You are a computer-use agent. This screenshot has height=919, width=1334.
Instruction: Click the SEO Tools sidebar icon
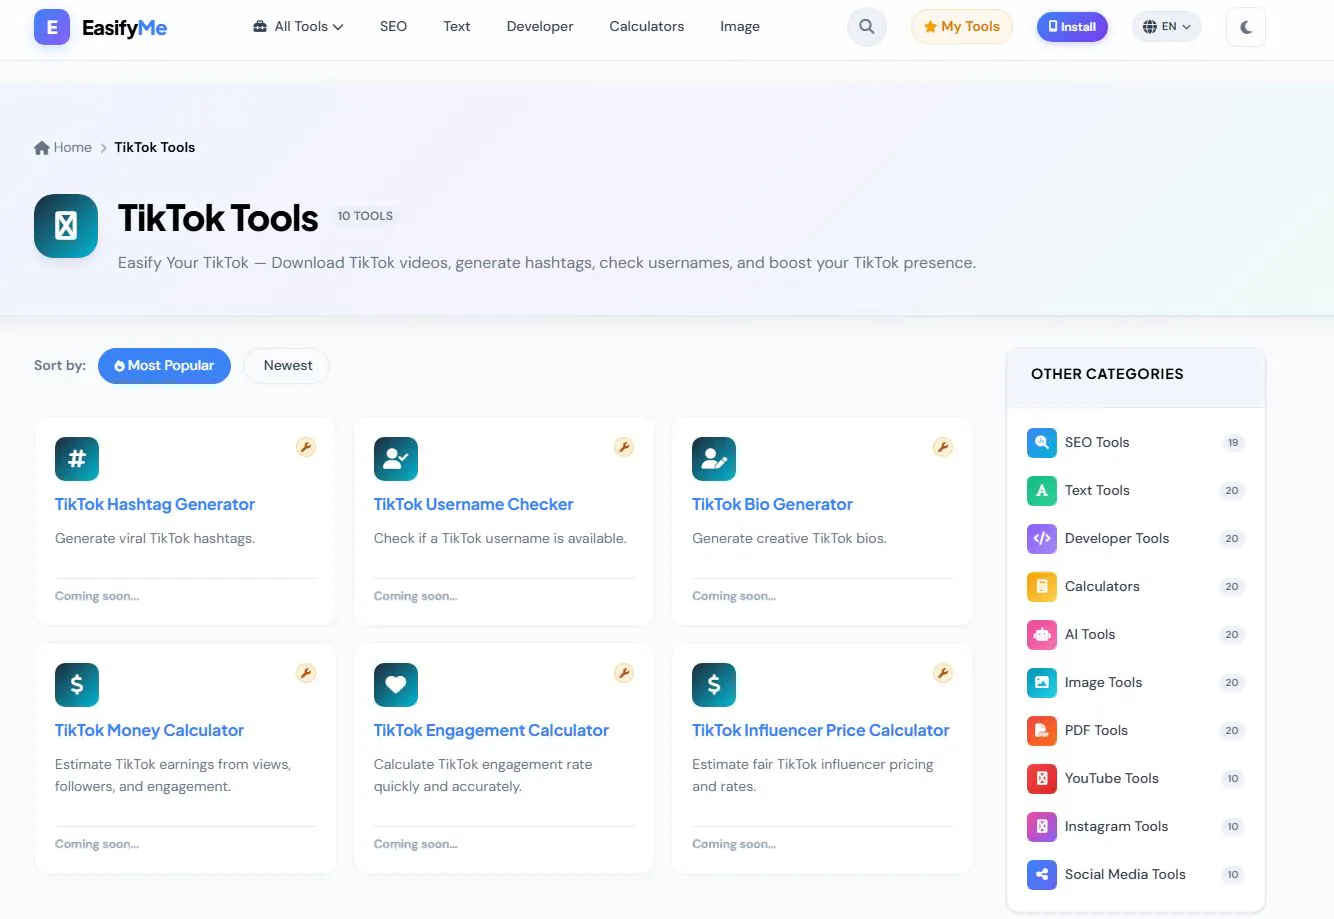click(1042, 443)
